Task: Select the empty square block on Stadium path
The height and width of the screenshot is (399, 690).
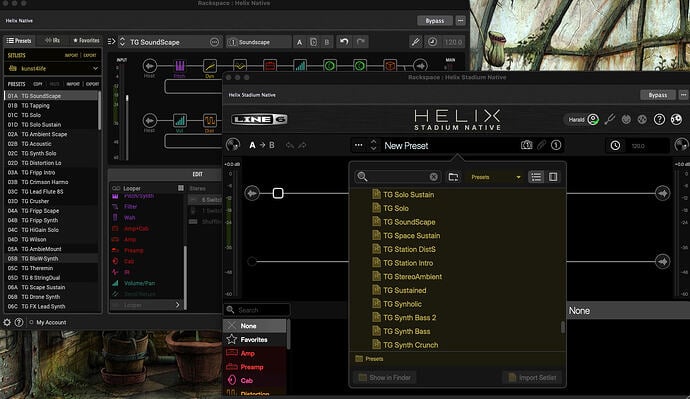Action: pyautogui.click(x=278, y=193)
